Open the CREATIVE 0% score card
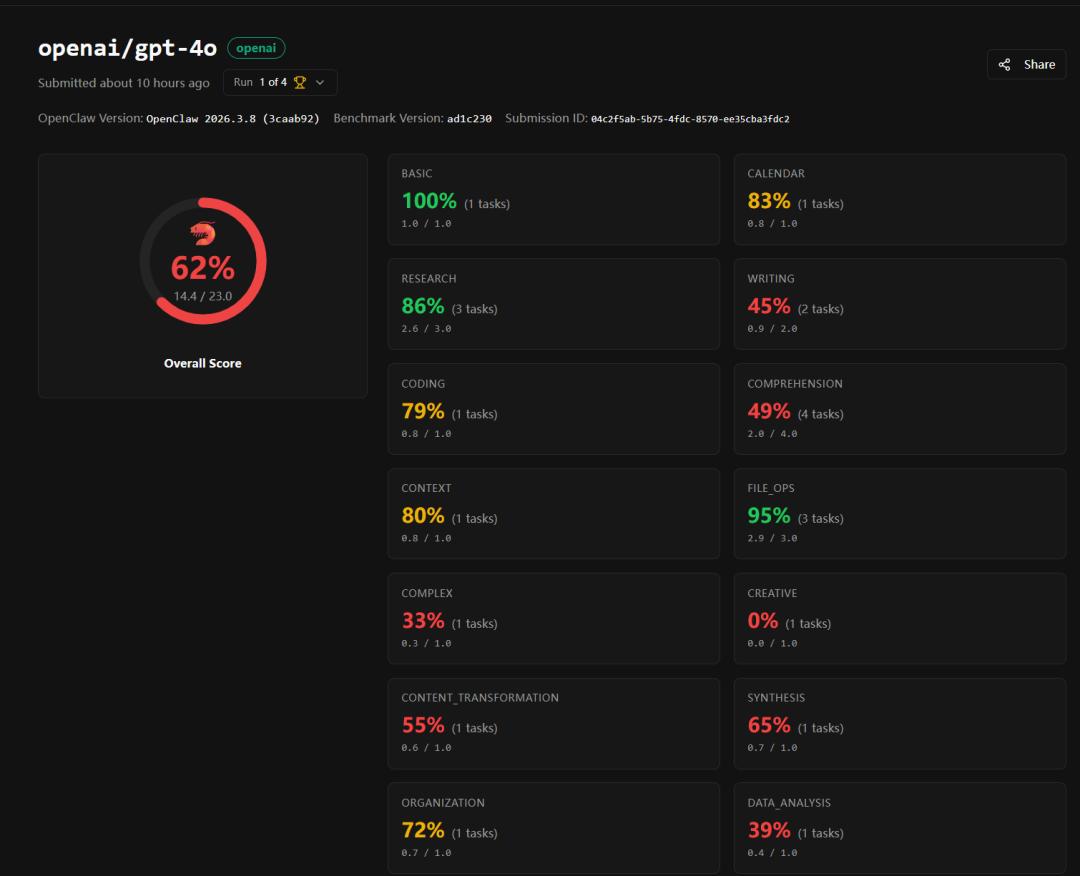 [899, 619]
